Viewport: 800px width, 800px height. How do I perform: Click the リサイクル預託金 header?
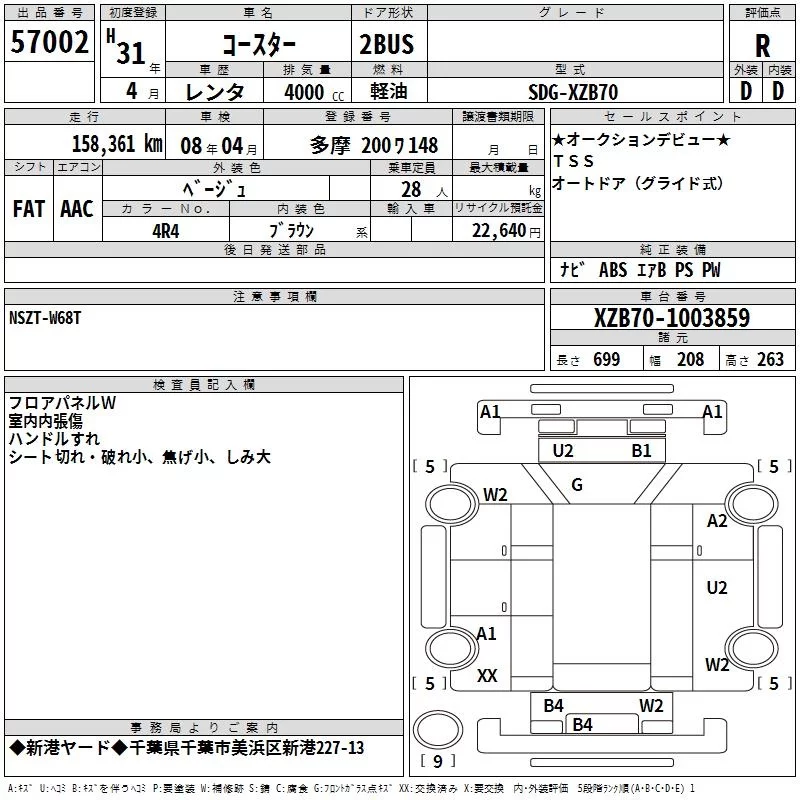[498, 208]
